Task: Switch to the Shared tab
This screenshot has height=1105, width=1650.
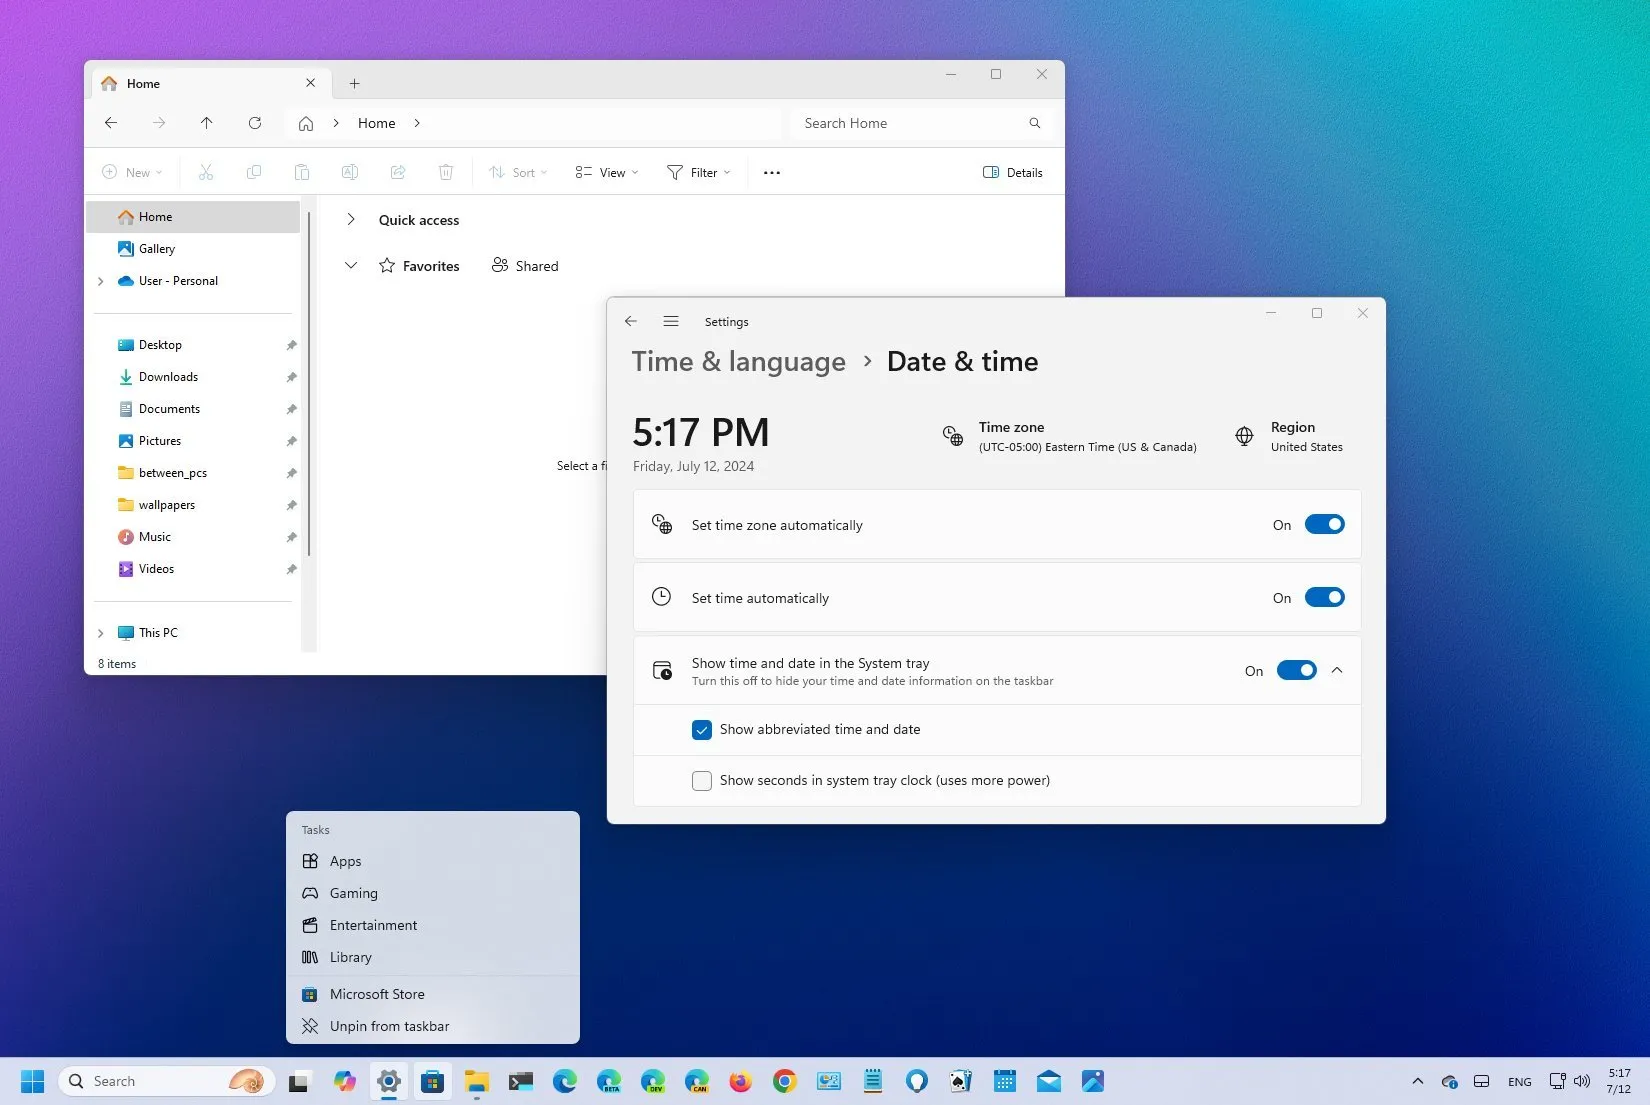Action: [525, 266]
